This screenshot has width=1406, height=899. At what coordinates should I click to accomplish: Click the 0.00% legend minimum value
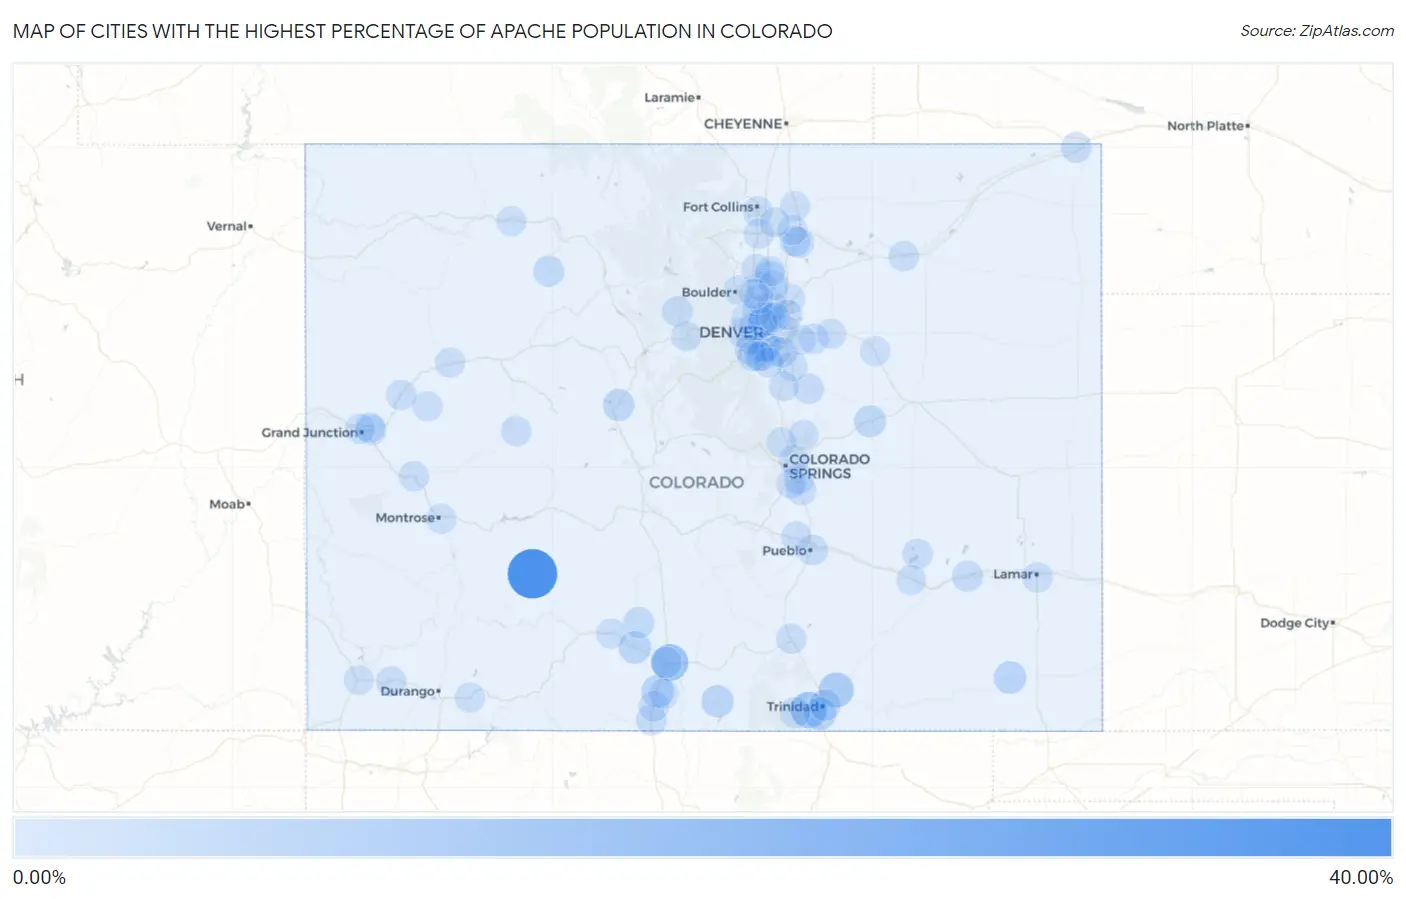coord(39,878)
